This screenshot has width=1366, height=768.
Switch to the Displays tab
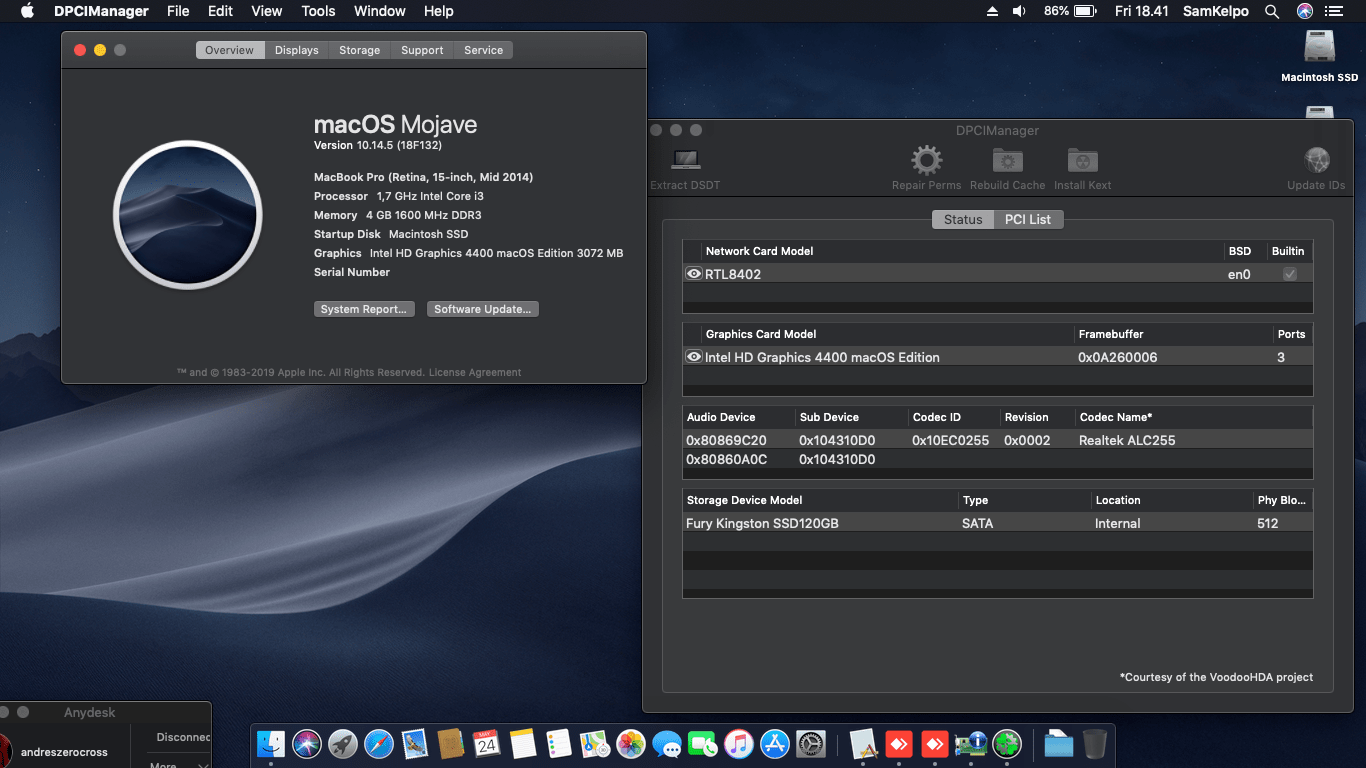click(x=296, y=49)
